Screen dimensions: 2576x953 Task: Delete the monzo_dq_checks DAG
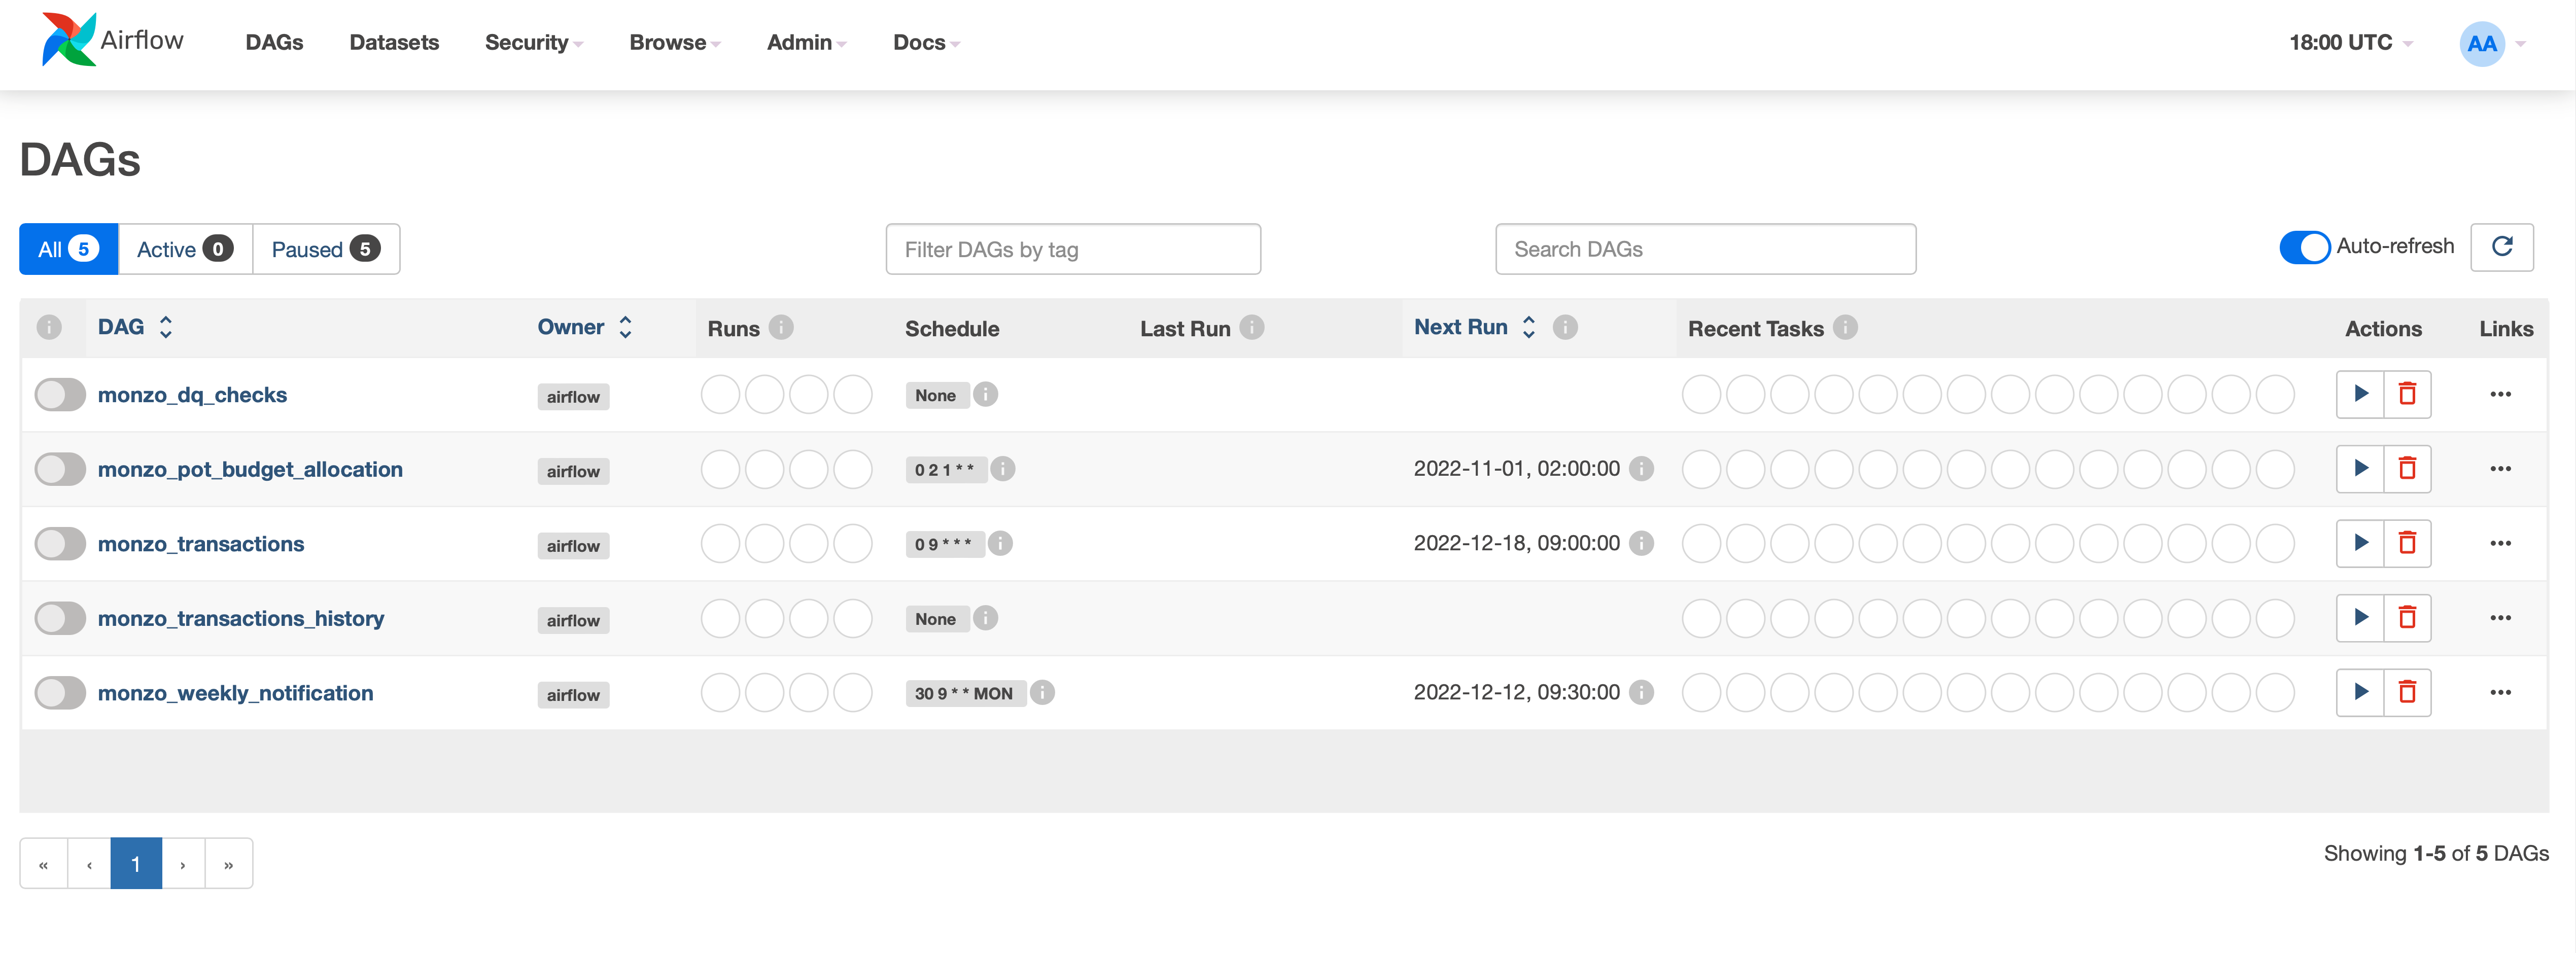point(2407,394)
